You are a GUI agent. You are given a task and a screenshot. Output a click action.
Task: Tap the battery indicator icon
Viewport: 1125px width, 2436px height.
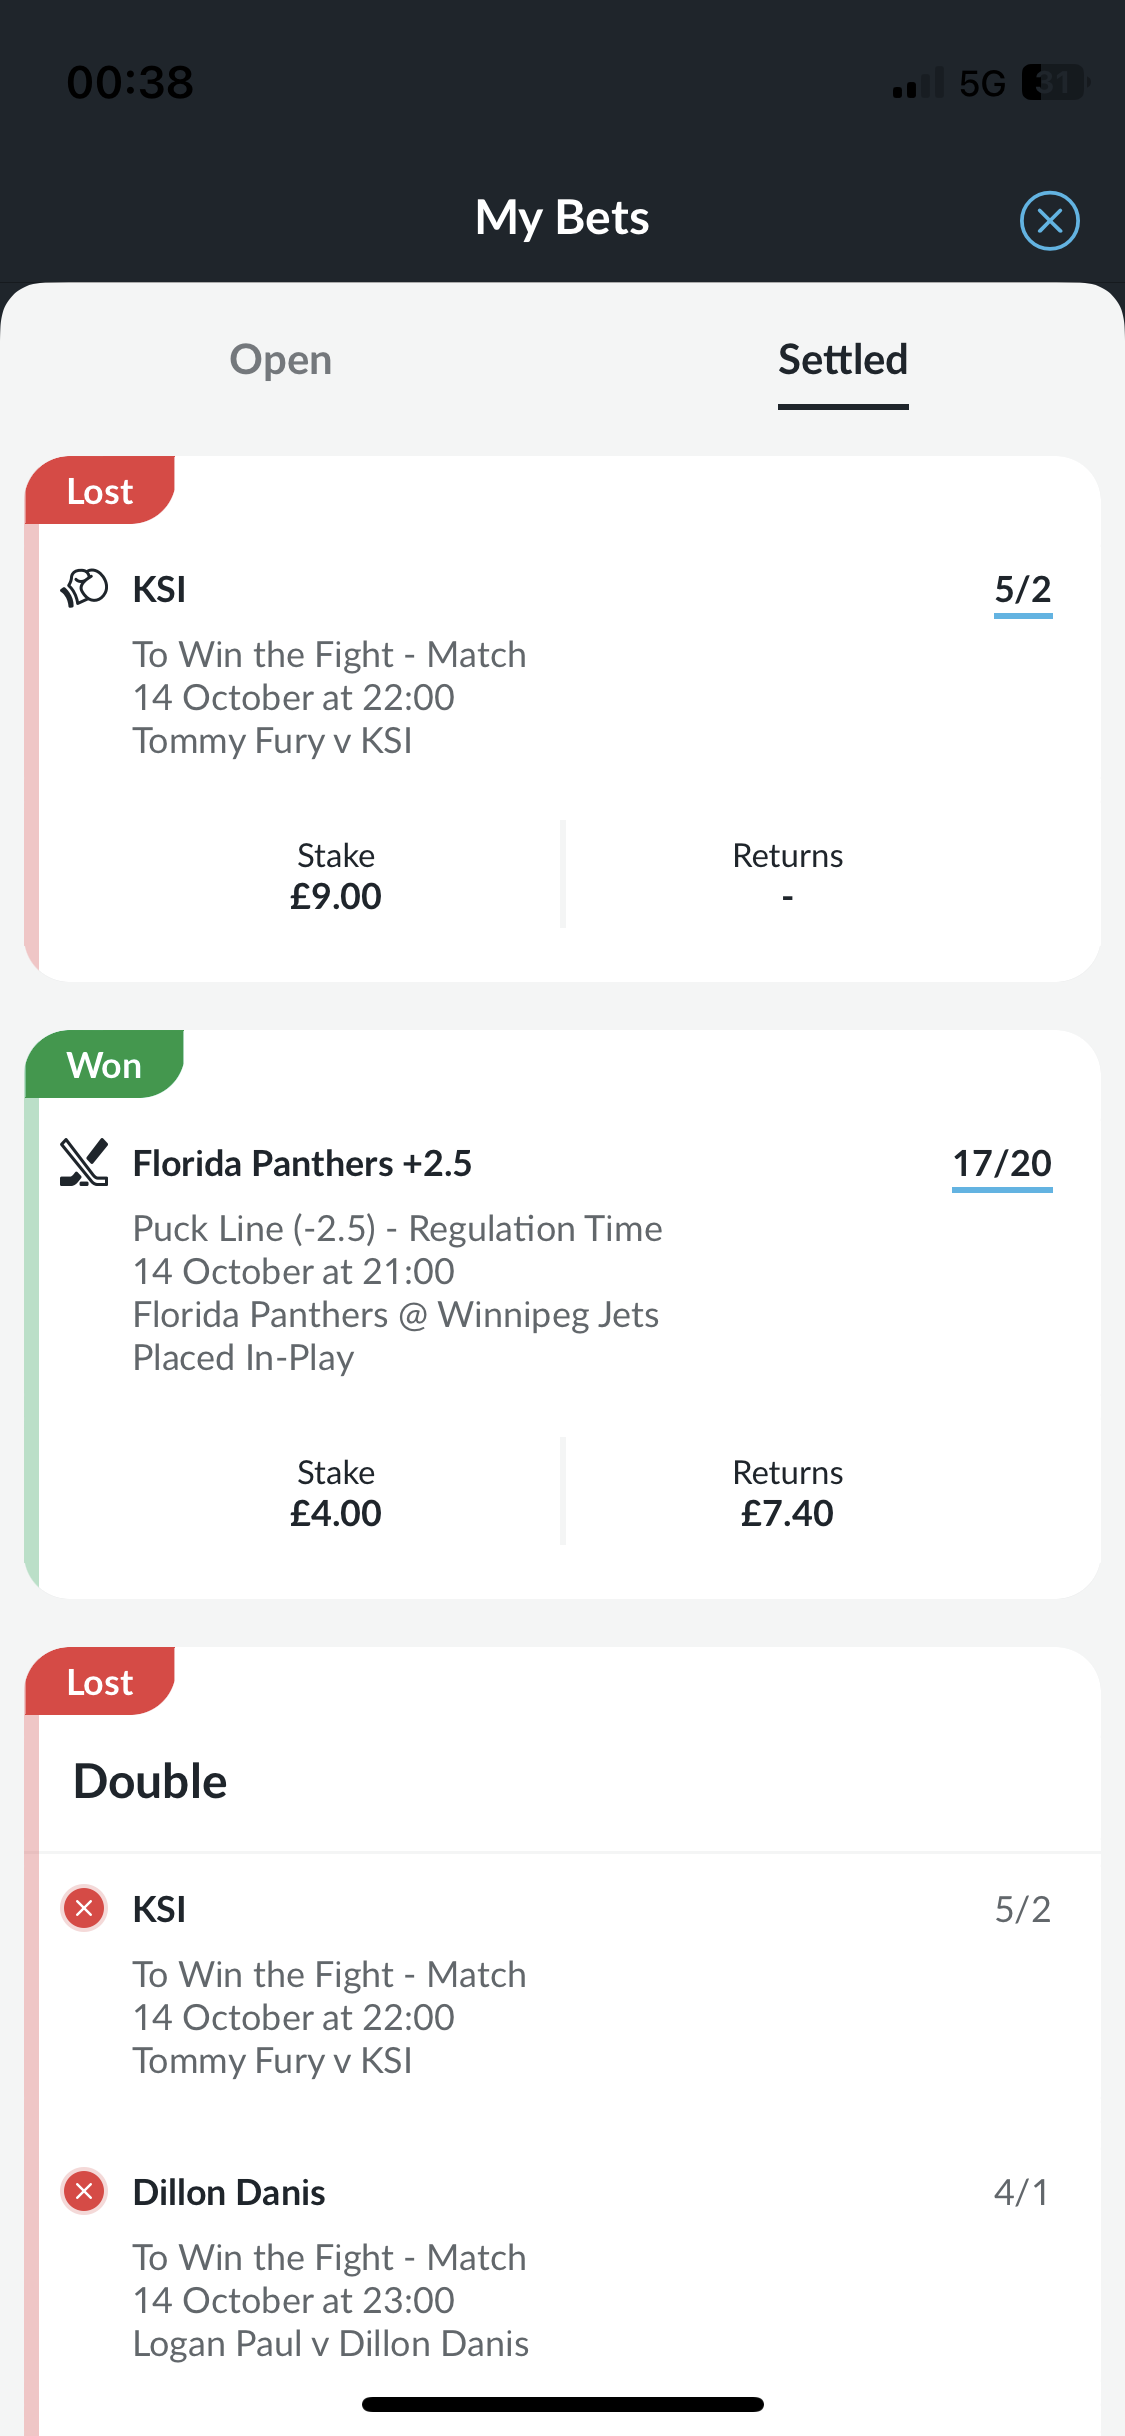(x=1055, y=82)
